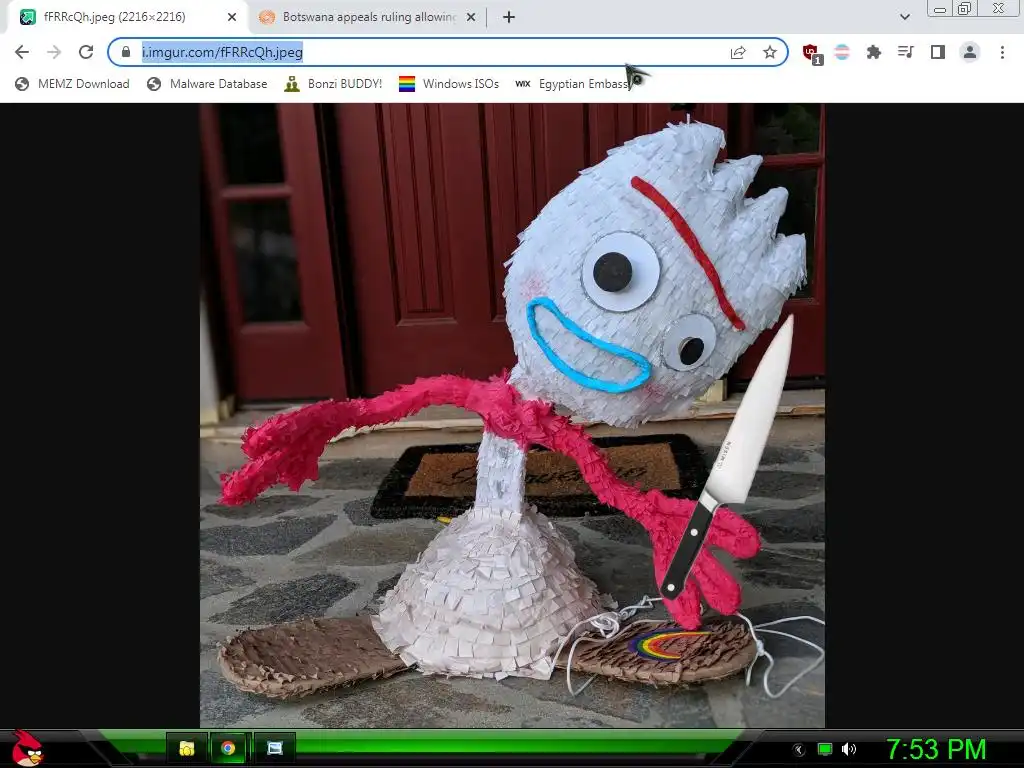Expand the tab search chevron
The image size is (1024, 768).
pos(904,17)
